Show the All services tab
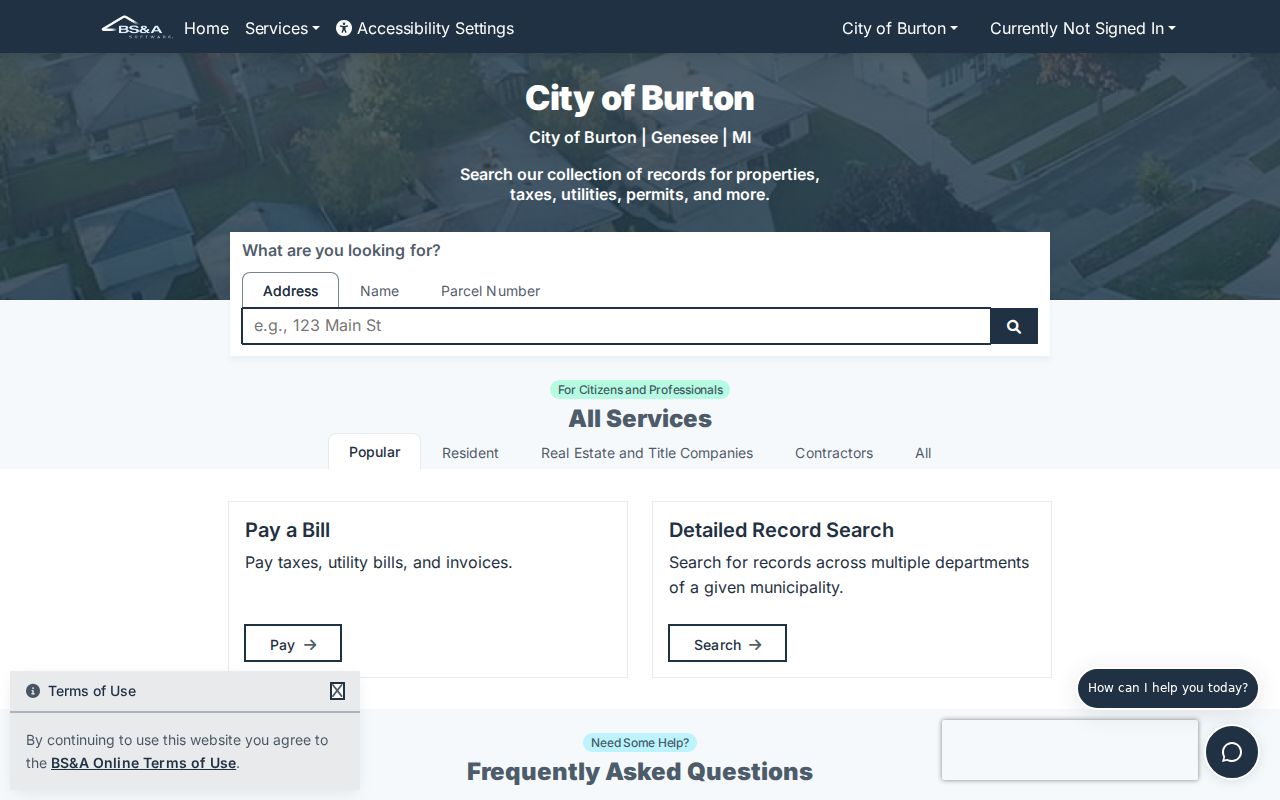Viewport: 1280px width, 800px height. click(x=923, y=453)
